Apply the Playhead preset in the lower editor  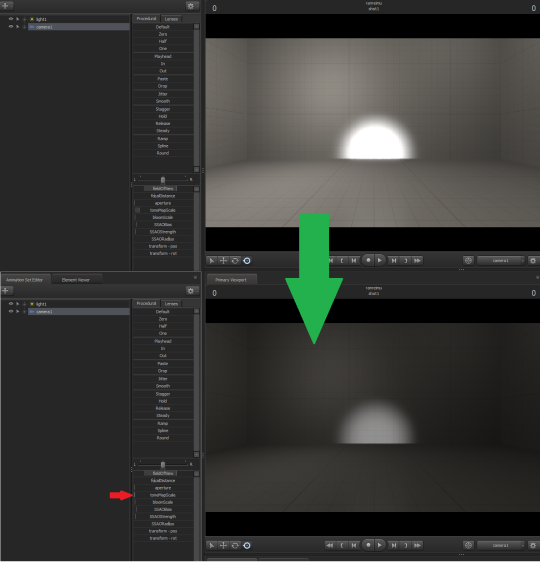coord(163,341)
